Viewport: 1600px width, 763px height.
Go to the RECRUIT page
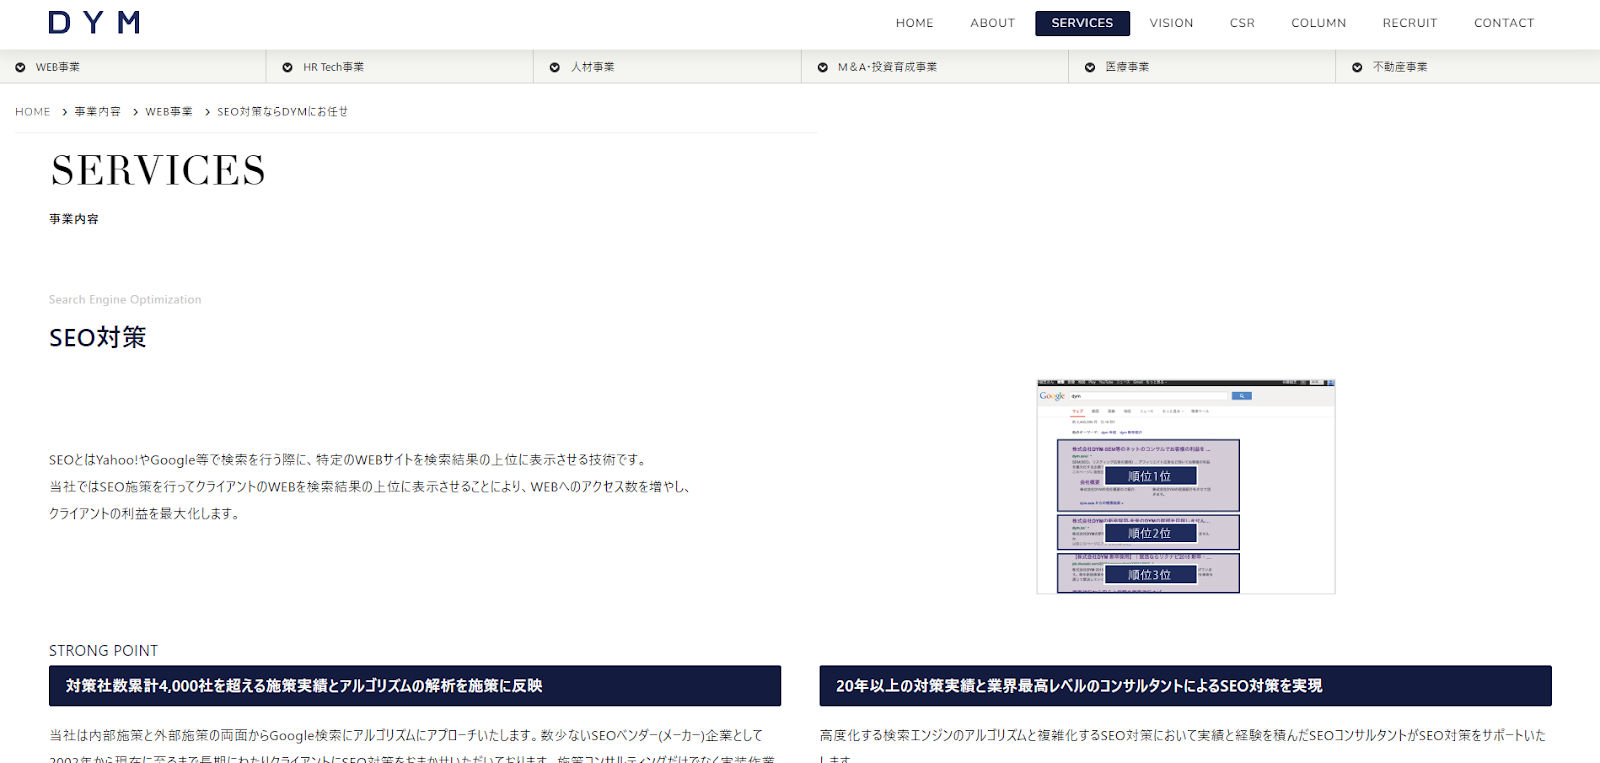(x=1409, y=23)
